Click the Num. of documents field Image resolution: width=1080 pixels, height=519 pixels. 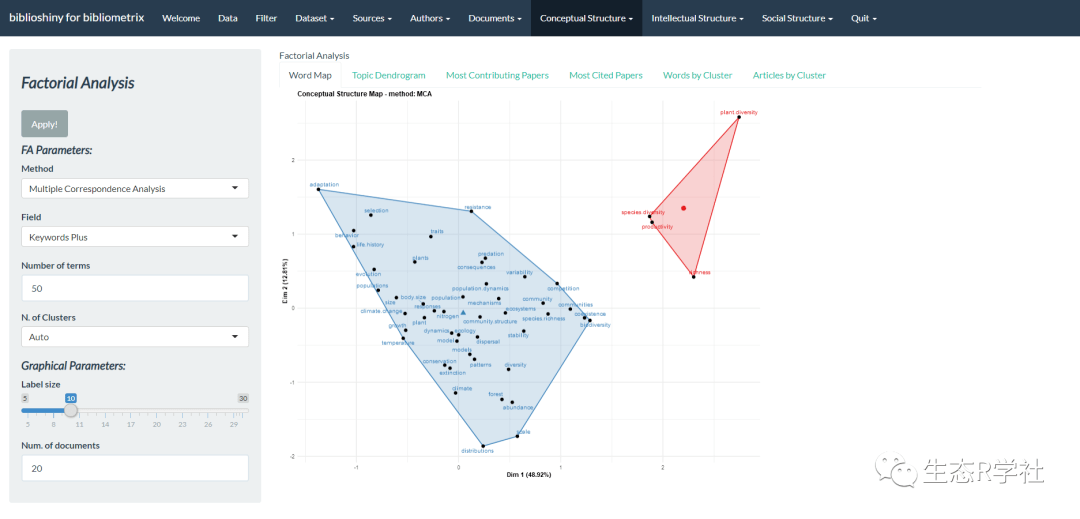[135, 468]
